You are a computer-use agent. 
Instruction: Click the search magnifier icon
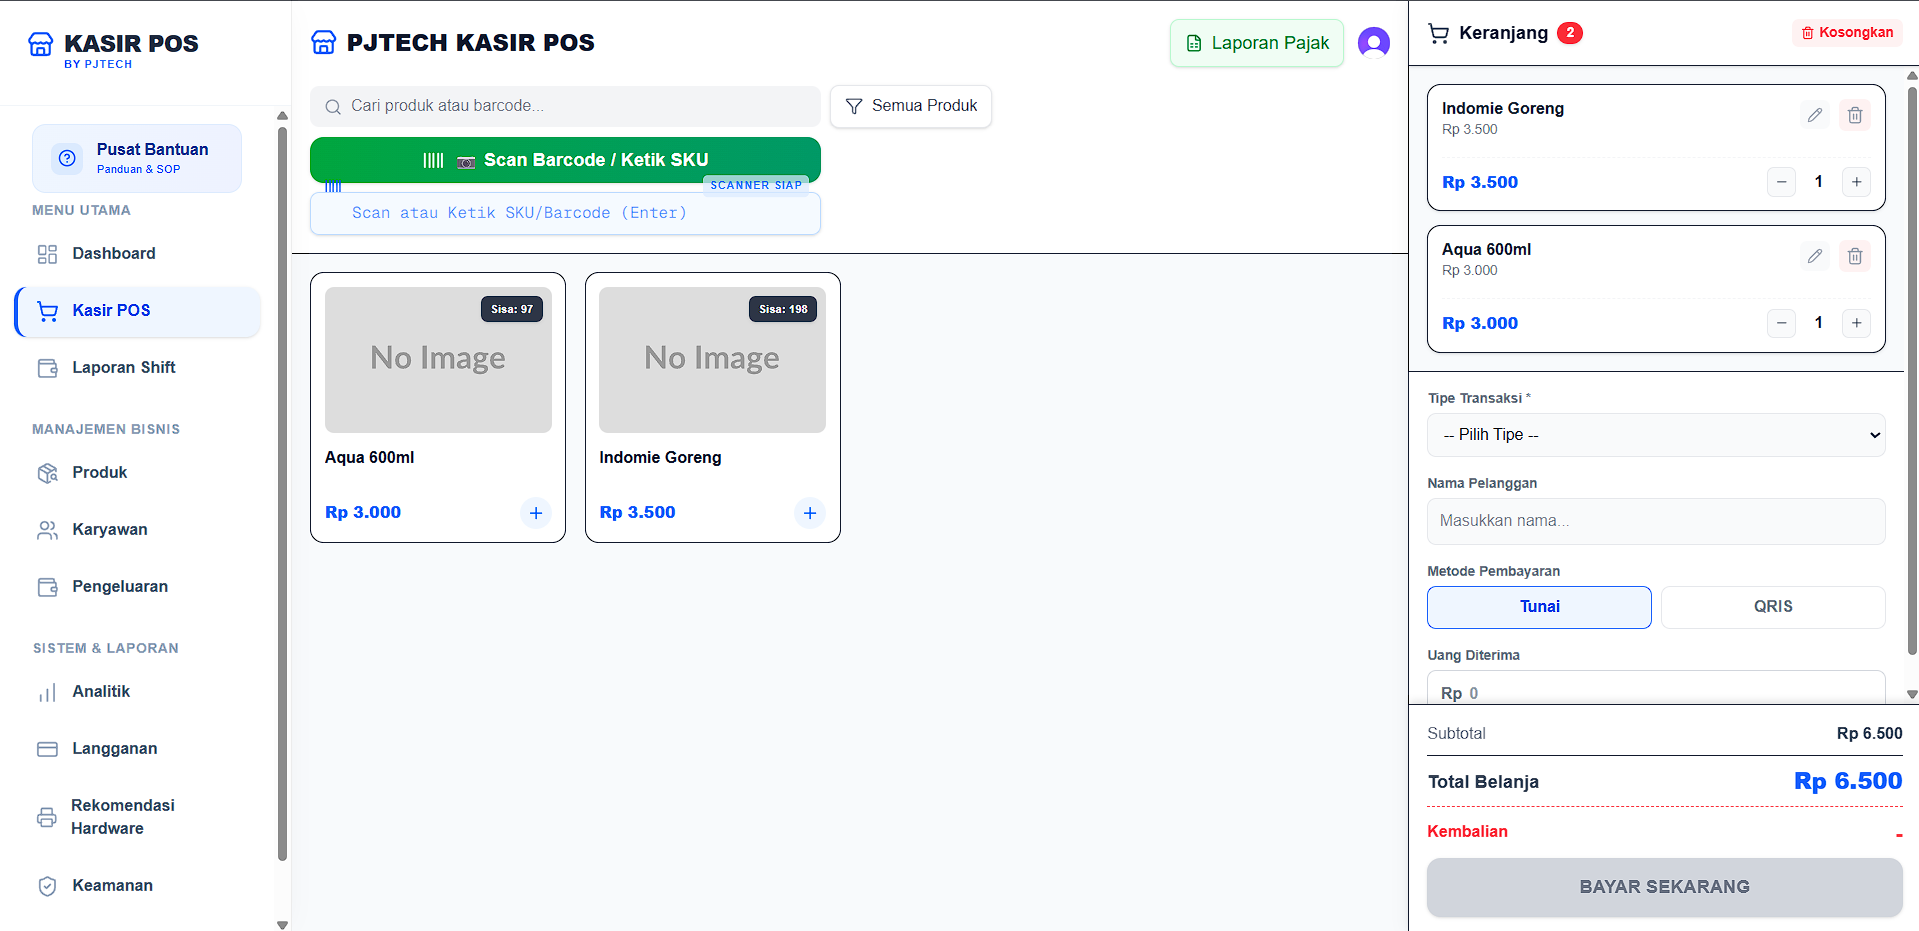pyautogui.click(x=333, y=106)
